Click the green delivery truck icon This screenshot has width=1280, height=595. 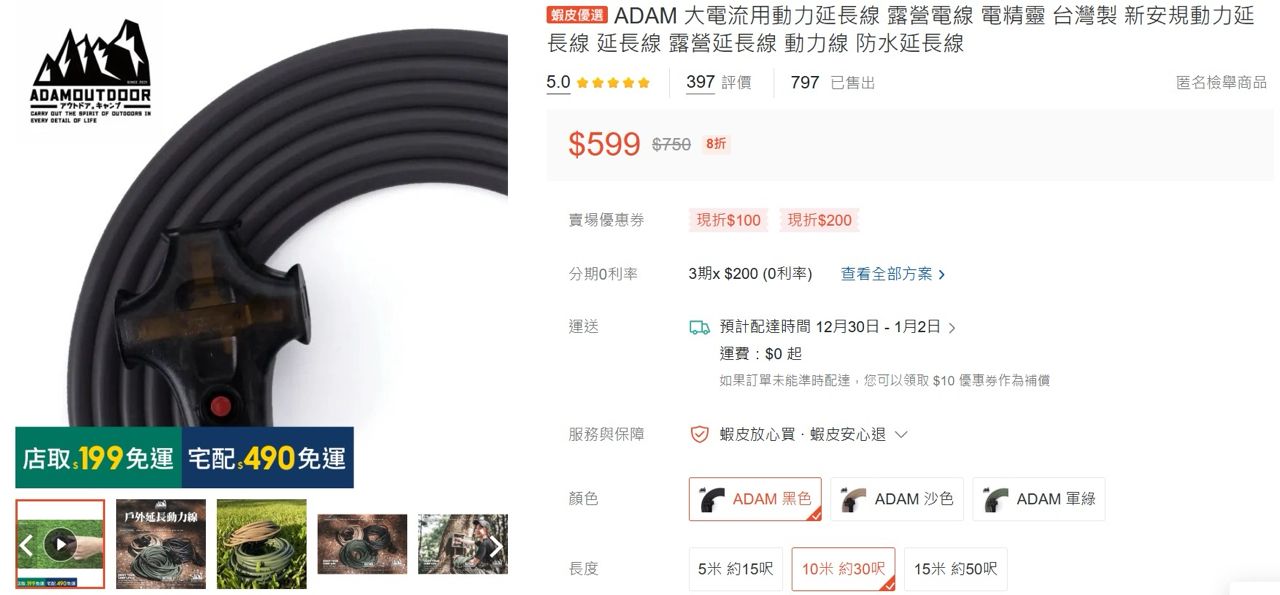click(700, 327)
